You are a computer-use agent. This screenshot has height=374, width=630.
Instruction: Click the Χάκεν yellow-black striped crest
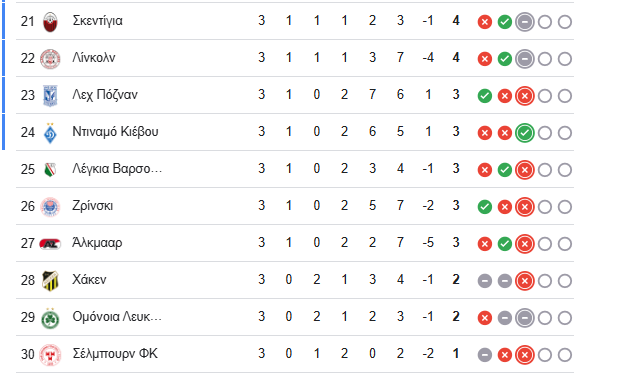tap(50, 280)
